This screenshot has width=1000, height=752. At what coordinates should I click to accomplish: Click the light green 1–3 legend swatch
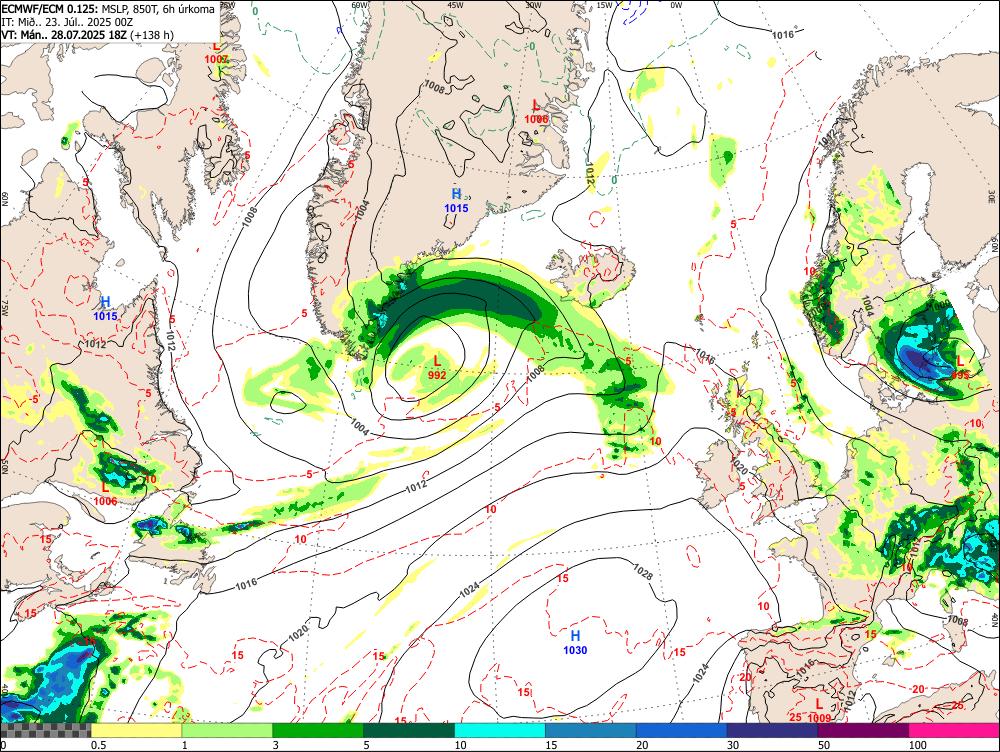(x=227, y=730)
